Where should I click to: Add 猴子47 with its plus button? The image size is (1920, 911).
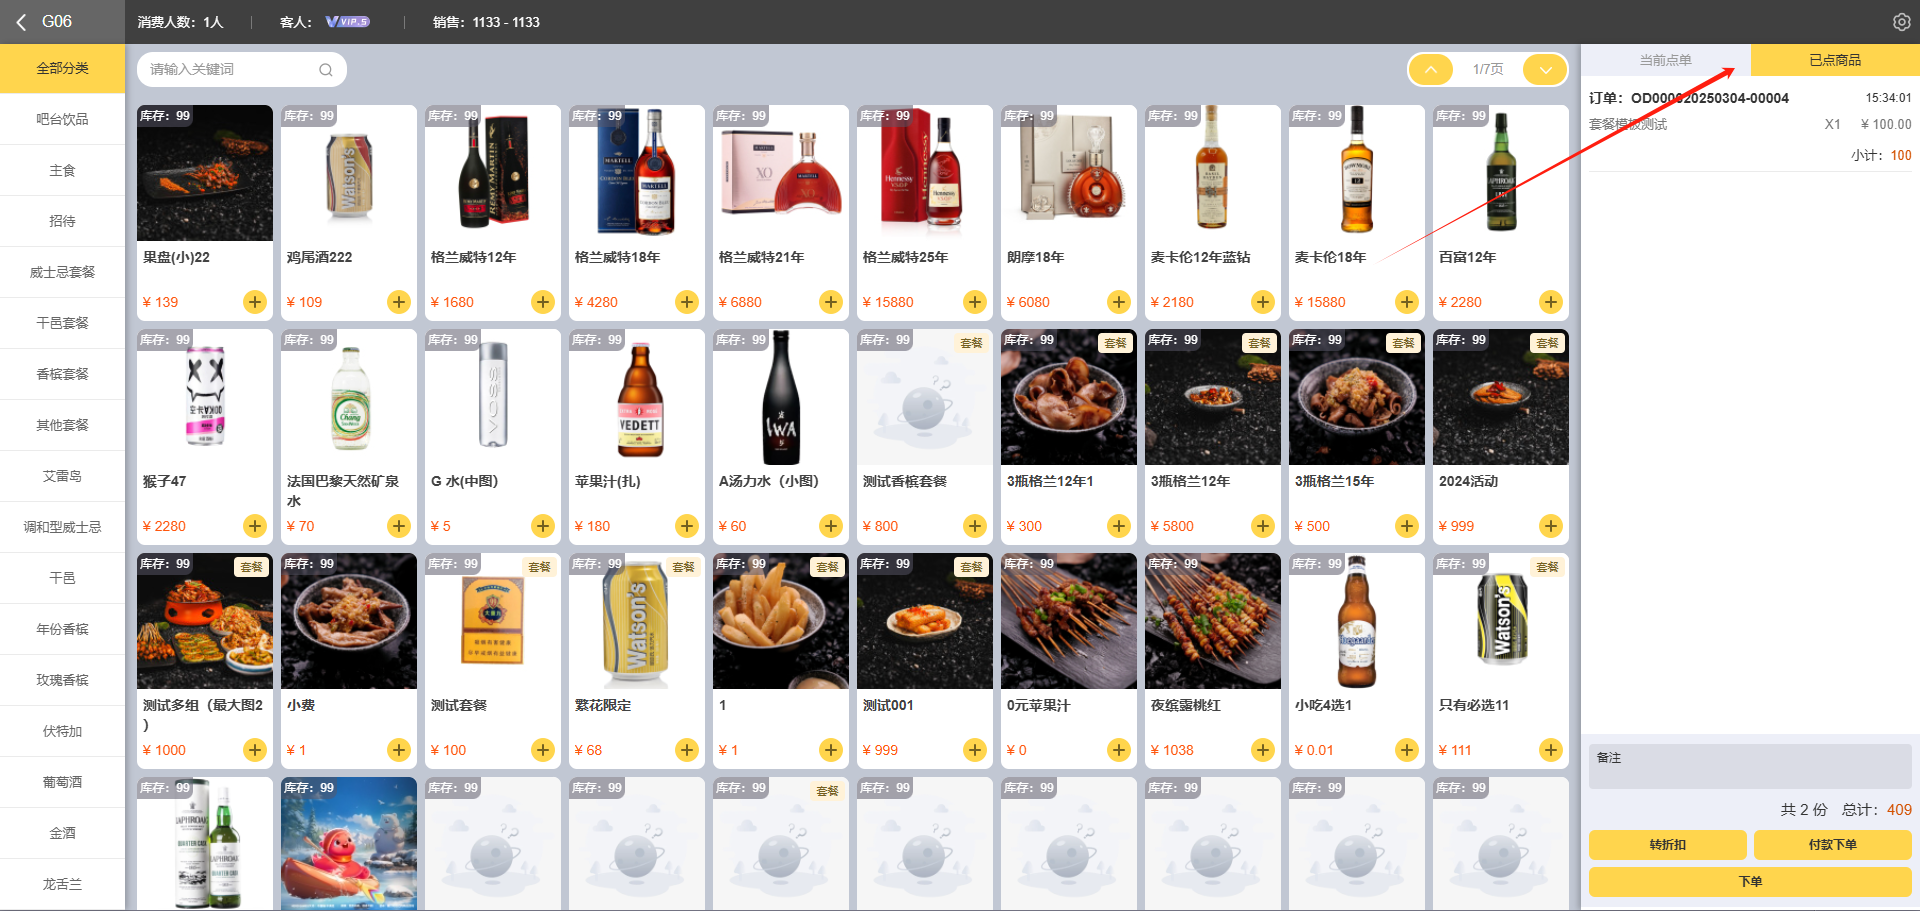tap(255, 526)
